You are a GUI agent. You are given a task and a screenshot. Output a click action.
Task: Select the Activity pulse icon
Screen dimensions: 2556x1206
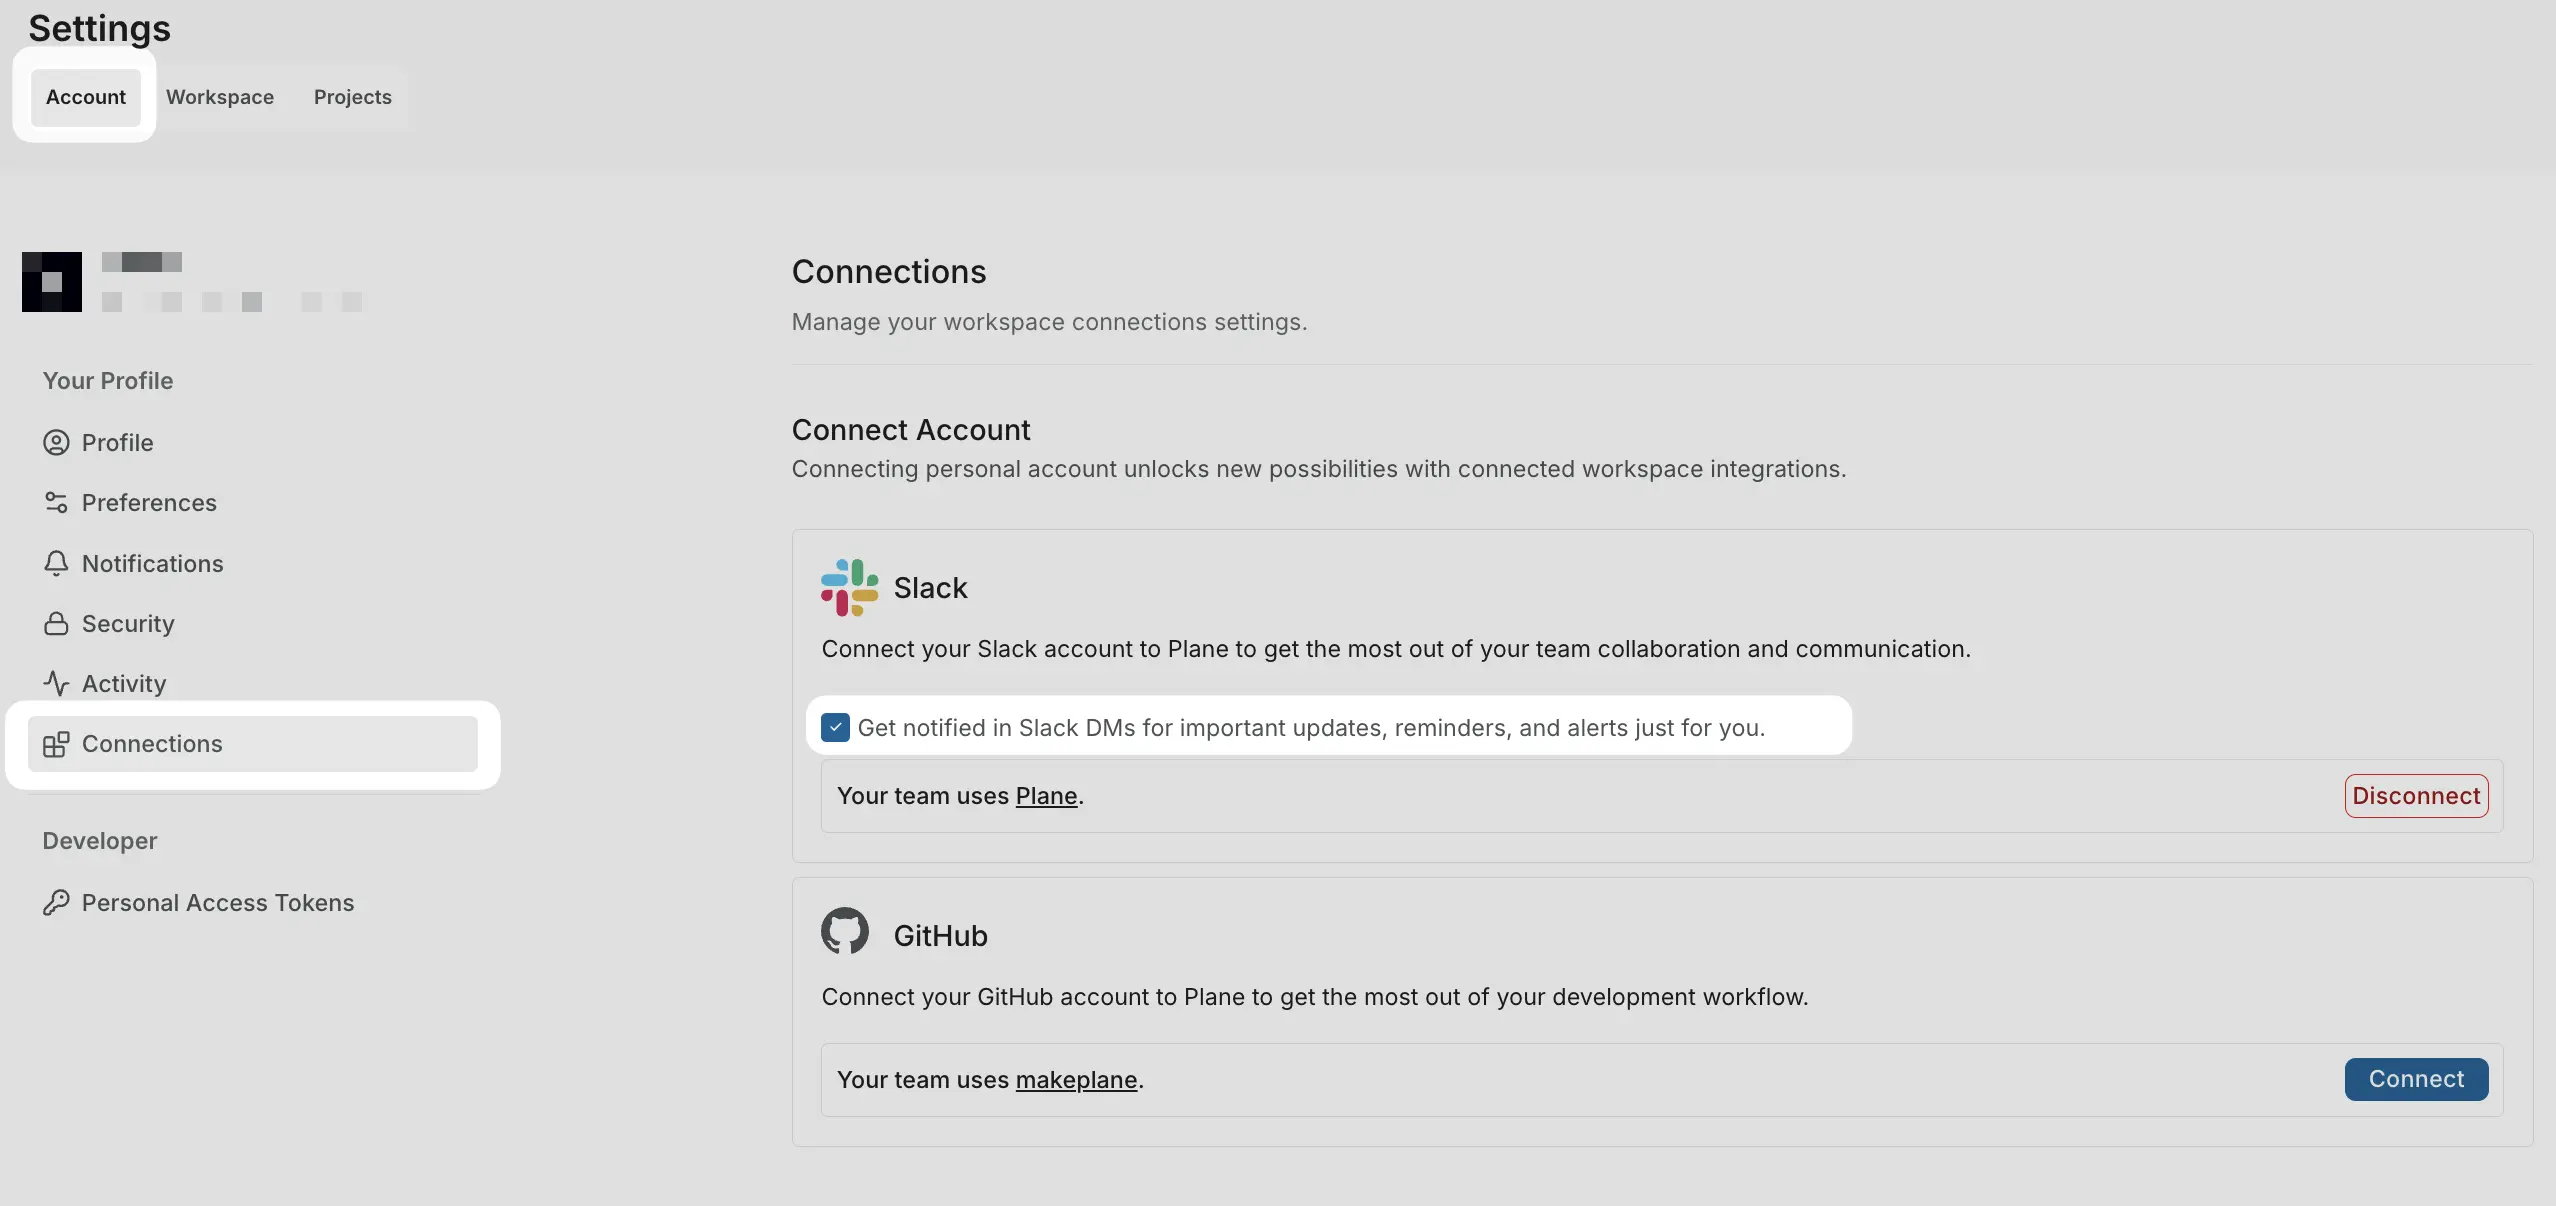[57, 683]
